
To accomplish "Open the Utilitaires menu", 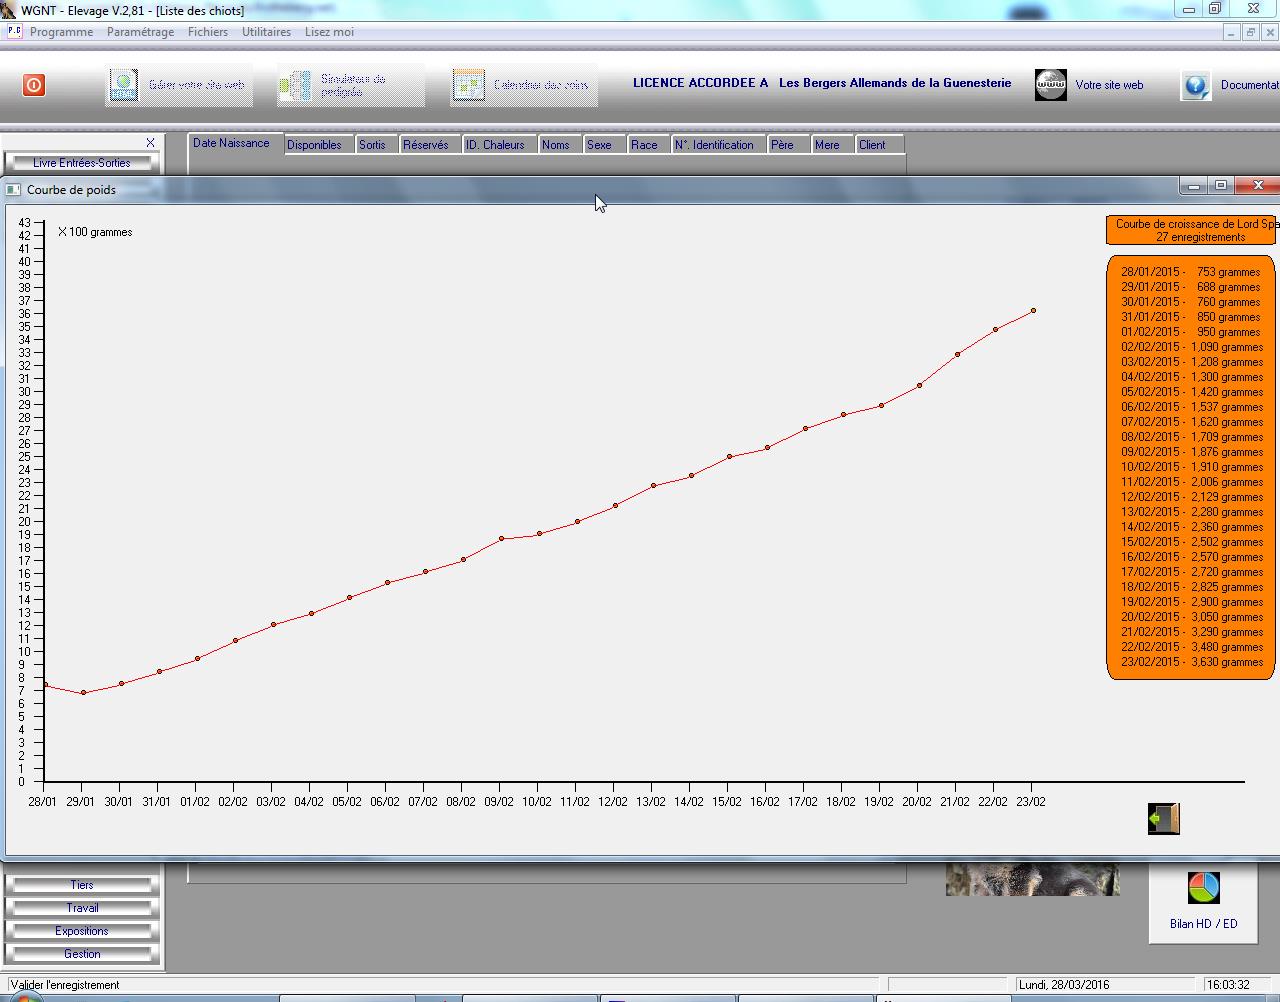I will point(266,32).
